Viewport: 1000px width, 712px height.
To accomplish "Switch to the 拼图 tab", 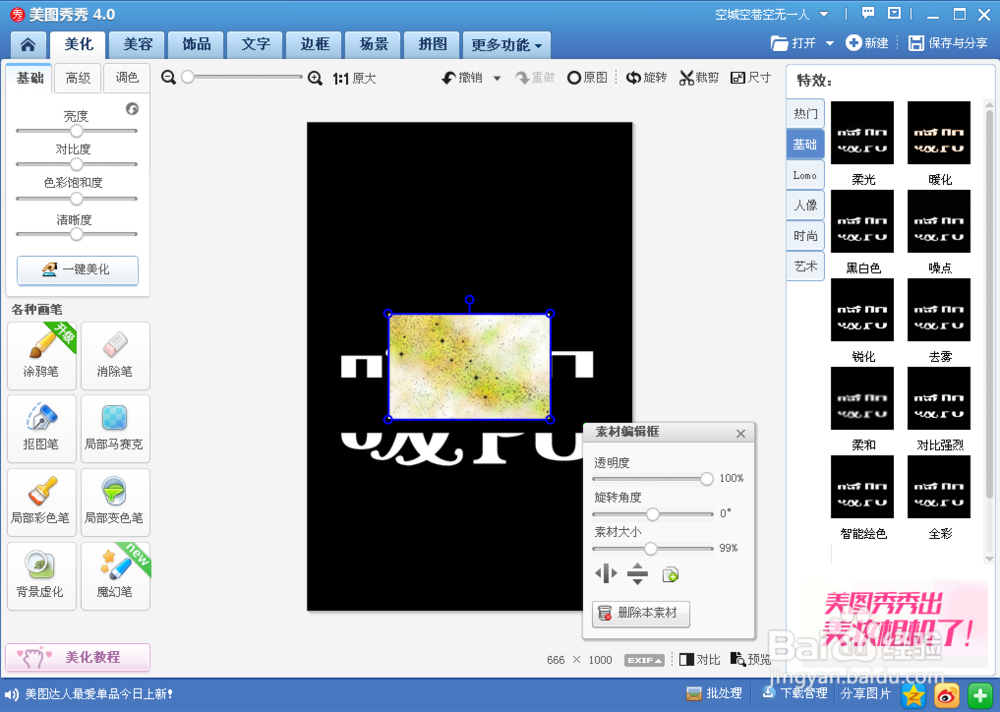I will (432, 45).
